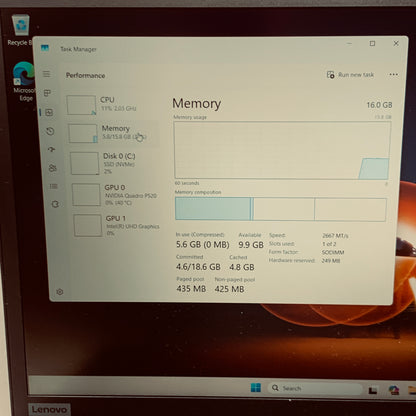The height and width of the screenshot is (416, 416).
Task: Click the Committed value 4.6/18.6 GB
Action: coord(198,267)
